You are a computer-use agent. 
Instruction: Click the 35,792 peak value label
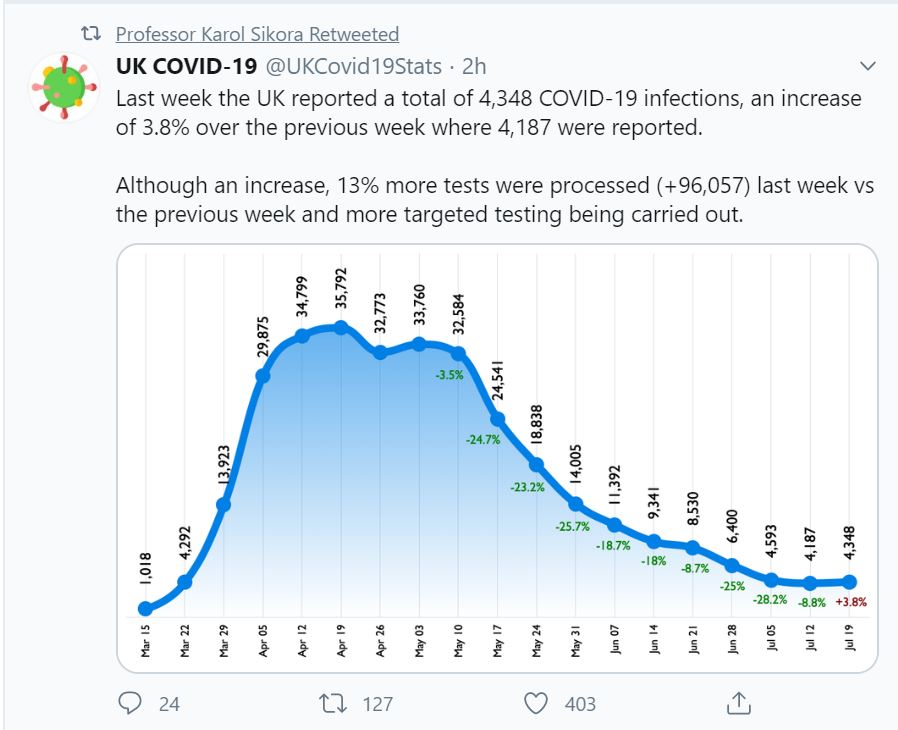pos(341,289)
